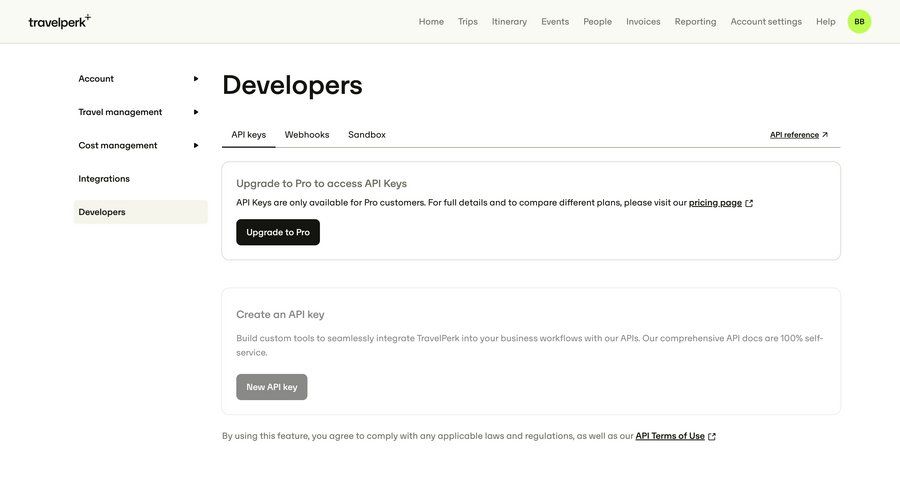Select Developers in the sidebar
The image size is (900, 484).
pos(102,212)
